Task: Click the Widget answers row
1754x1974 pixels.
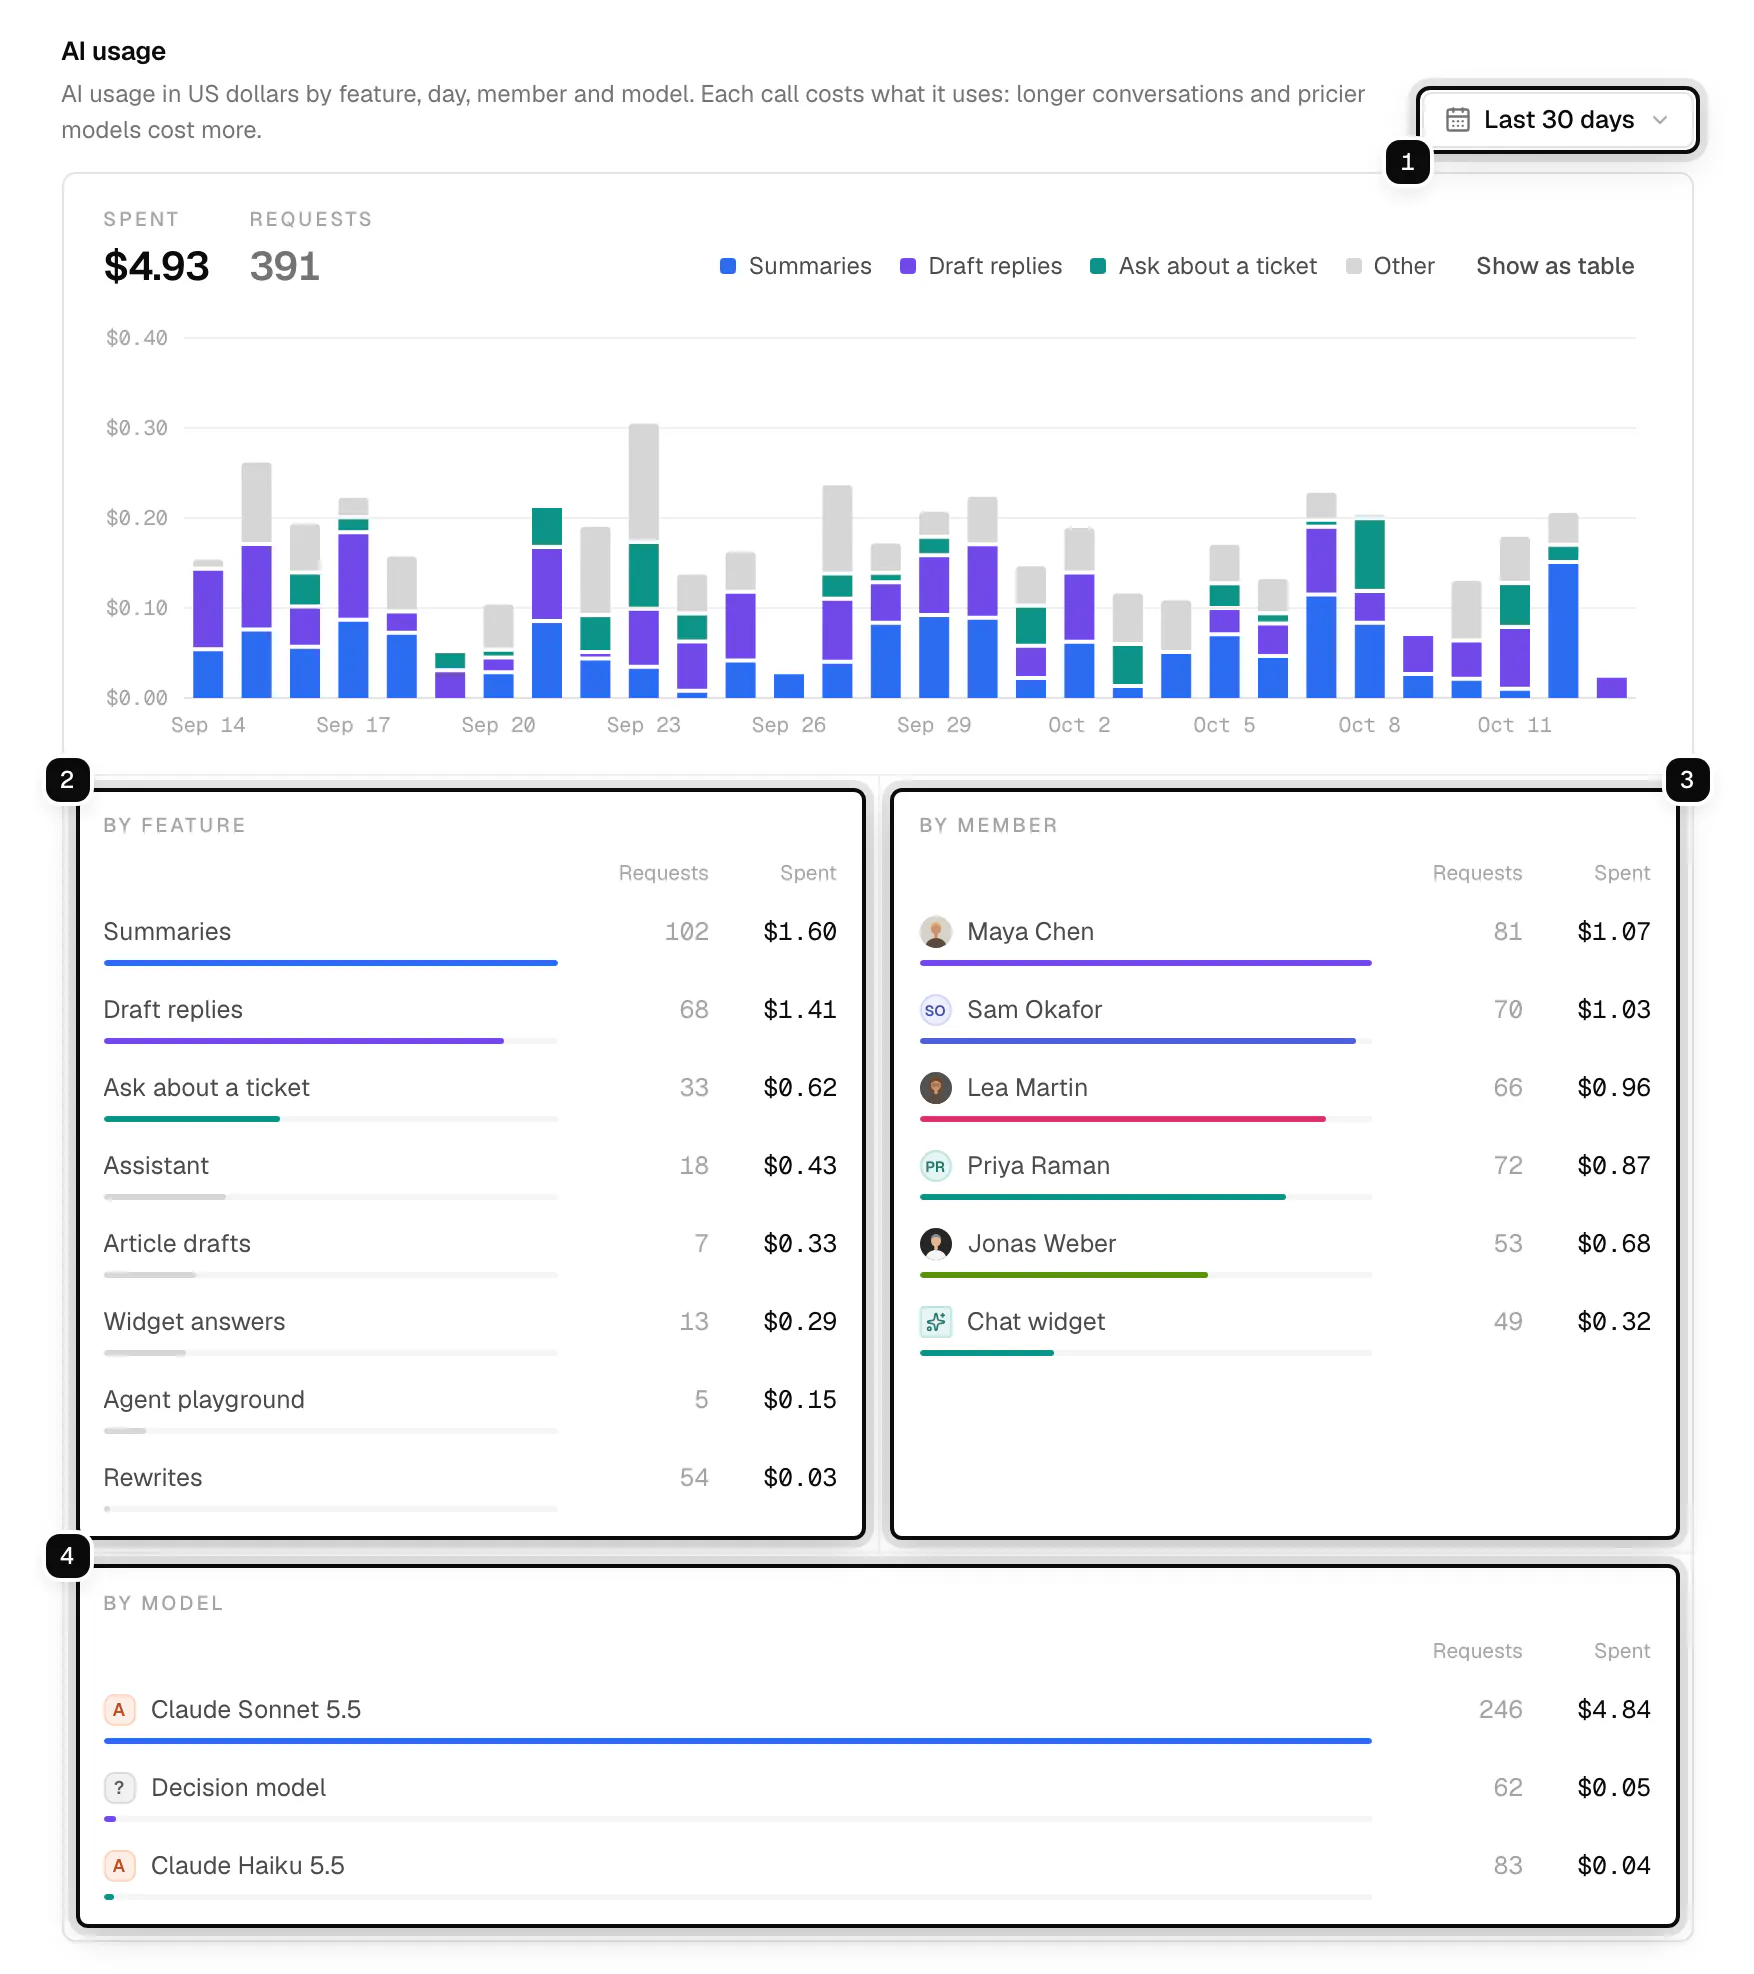Action: 470,1329
